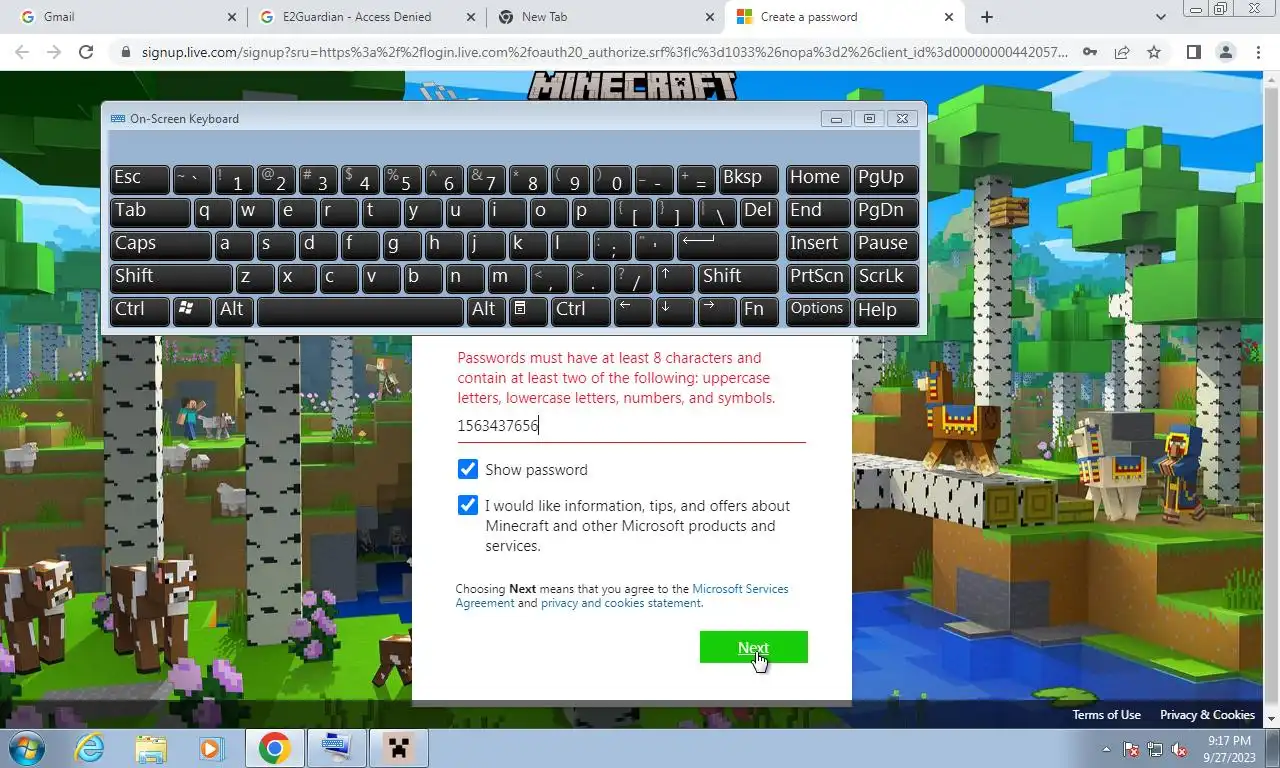Click the Options key on On-Screen Keyboard
This screenshot has height=768, width=1280.
(x=818, y=311)
